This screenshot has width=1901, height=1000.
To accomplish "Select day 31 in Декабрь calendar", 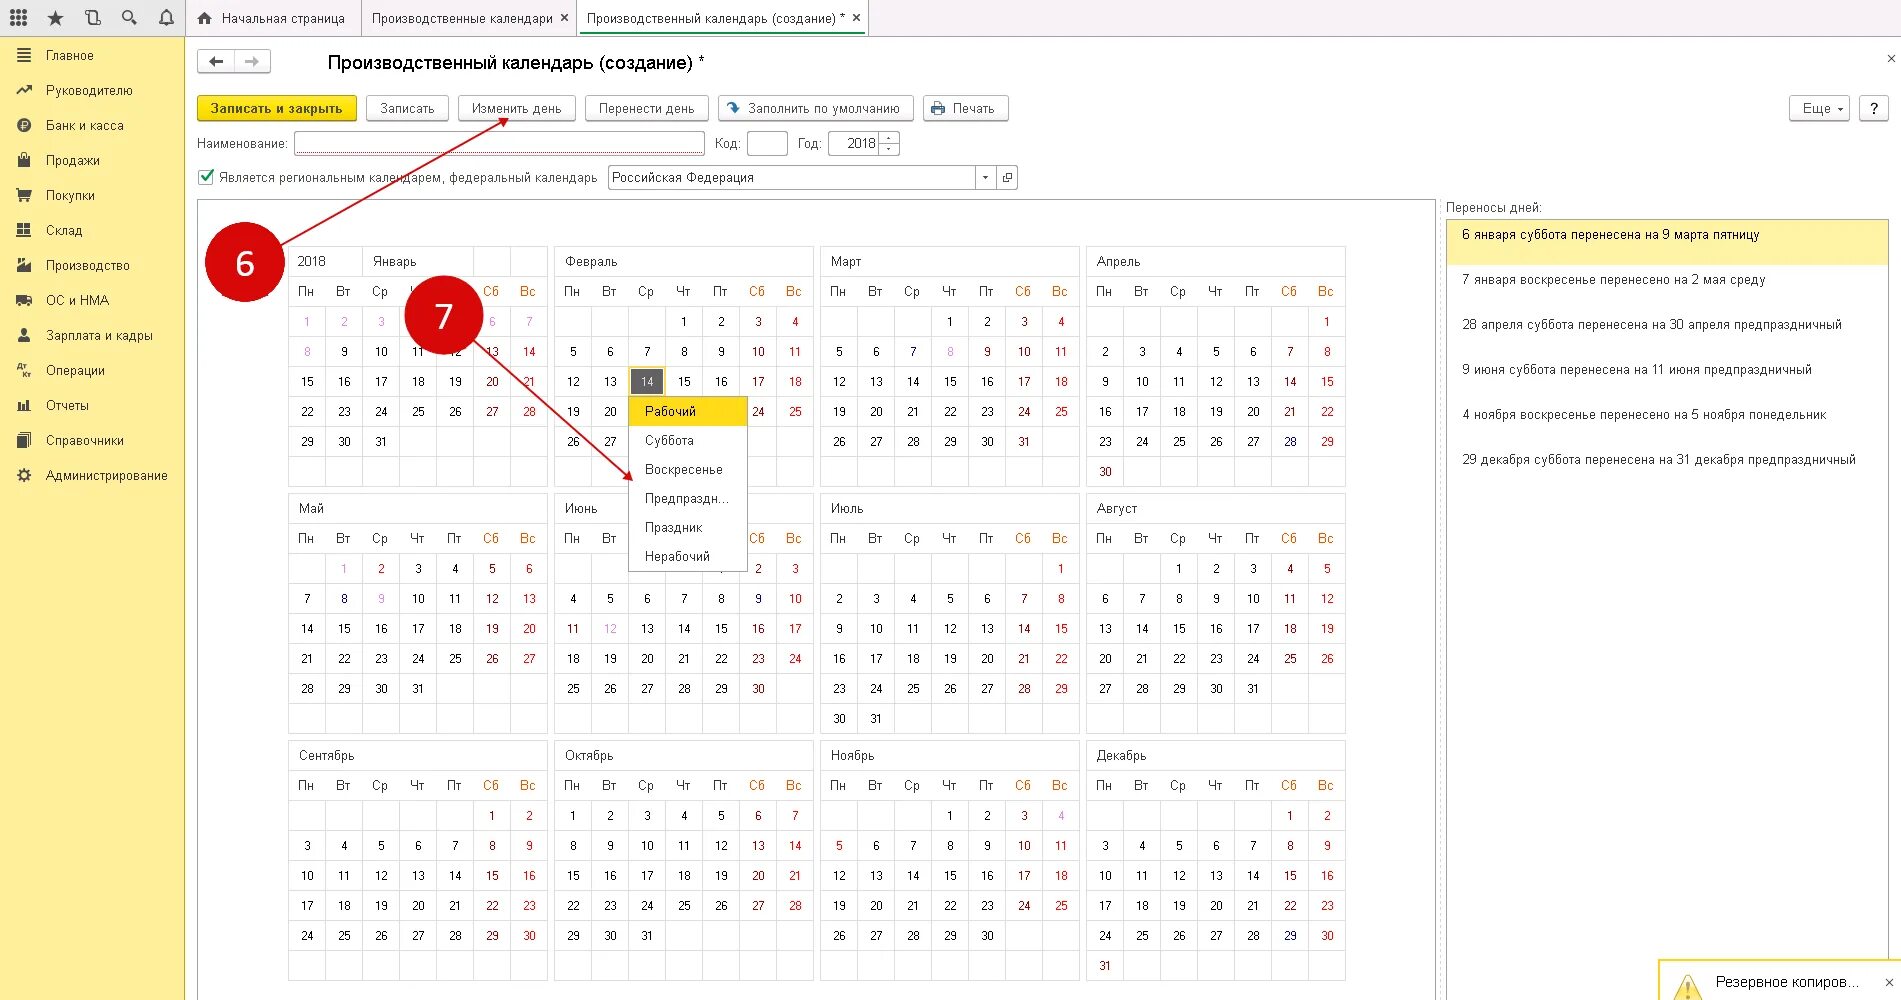I will (1105, 966).
